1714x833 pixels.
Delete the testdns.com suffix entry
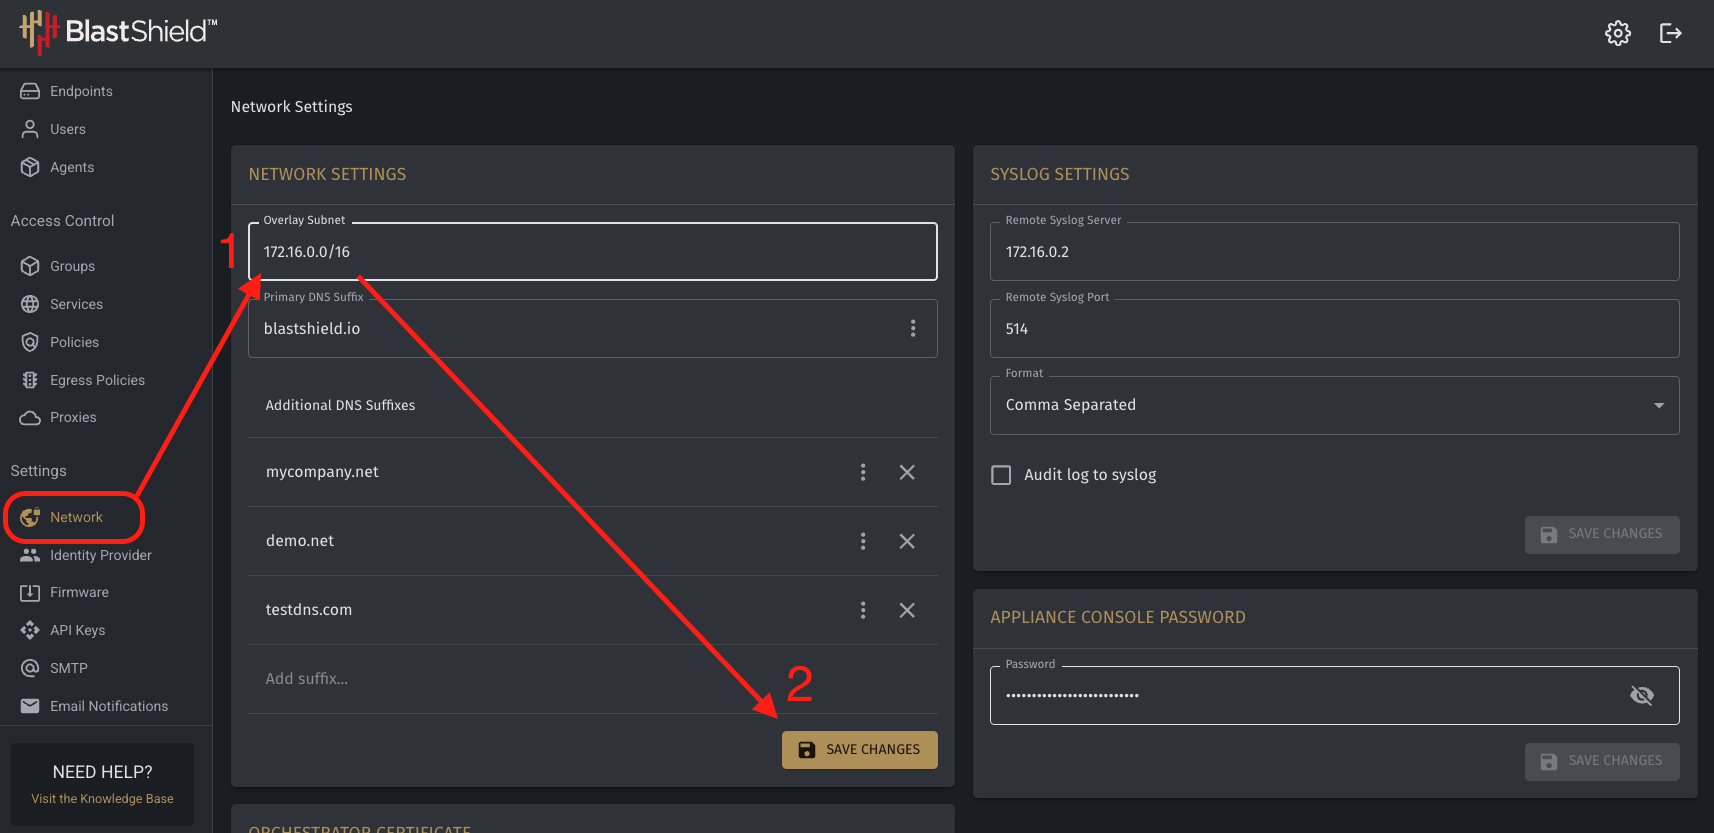907,610
